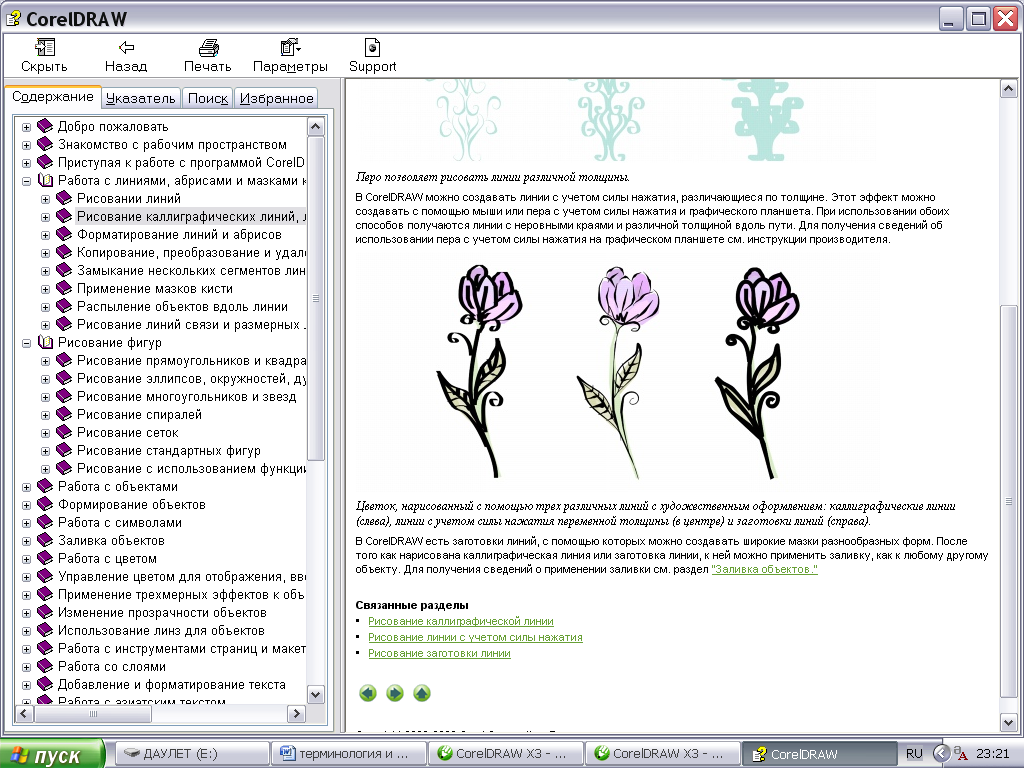Click the RU language indicator
1024x768 pixels.
point(914,754)
